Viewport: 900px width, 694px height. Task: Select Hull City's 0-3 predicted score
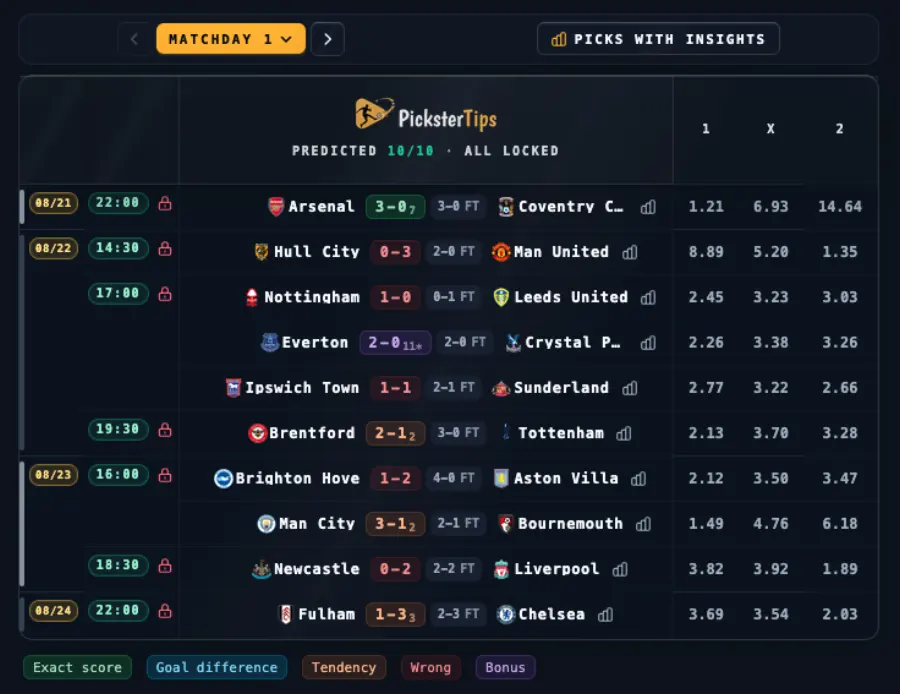[395, 252]
